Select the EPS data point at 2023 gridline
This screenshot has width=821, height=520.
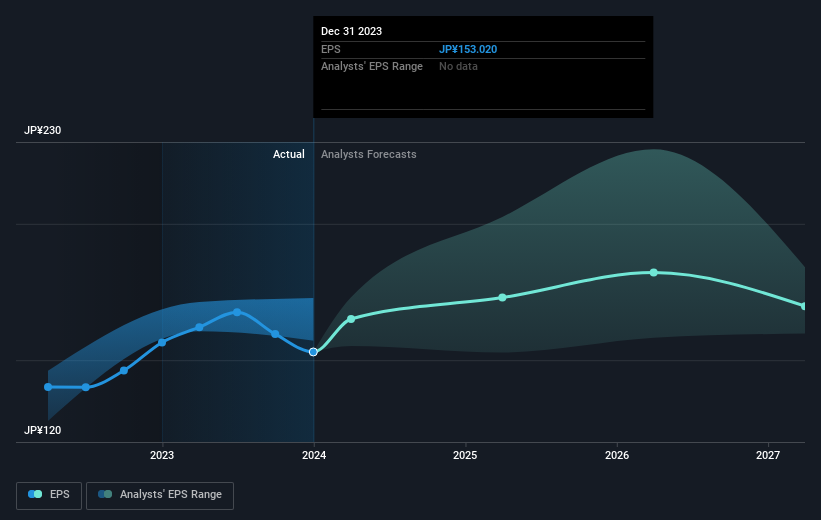click(x=162, y=342)
